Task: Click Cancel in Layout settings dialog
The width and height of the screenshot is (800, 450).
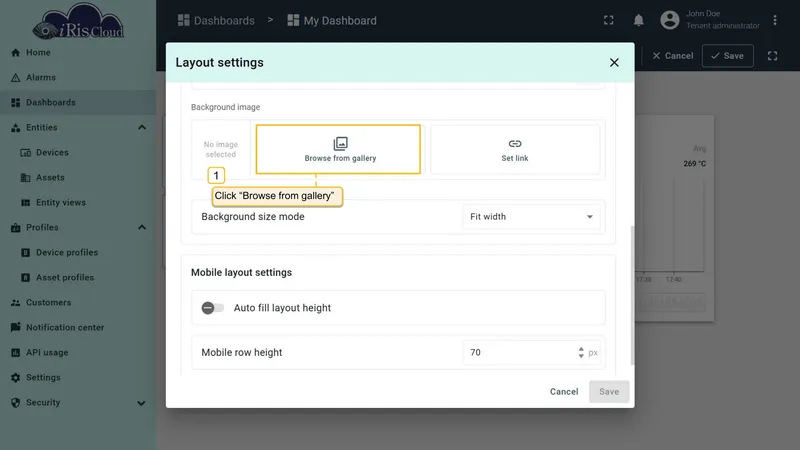Action: (x=564, y=392)
